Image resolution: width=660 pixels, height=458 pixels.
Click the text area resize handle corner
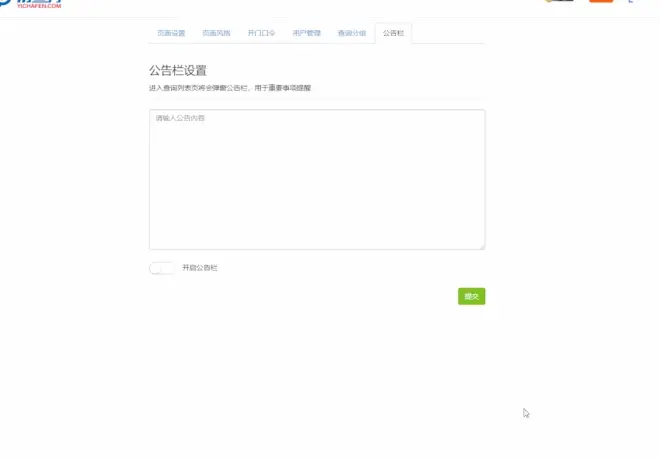point(482,246)
